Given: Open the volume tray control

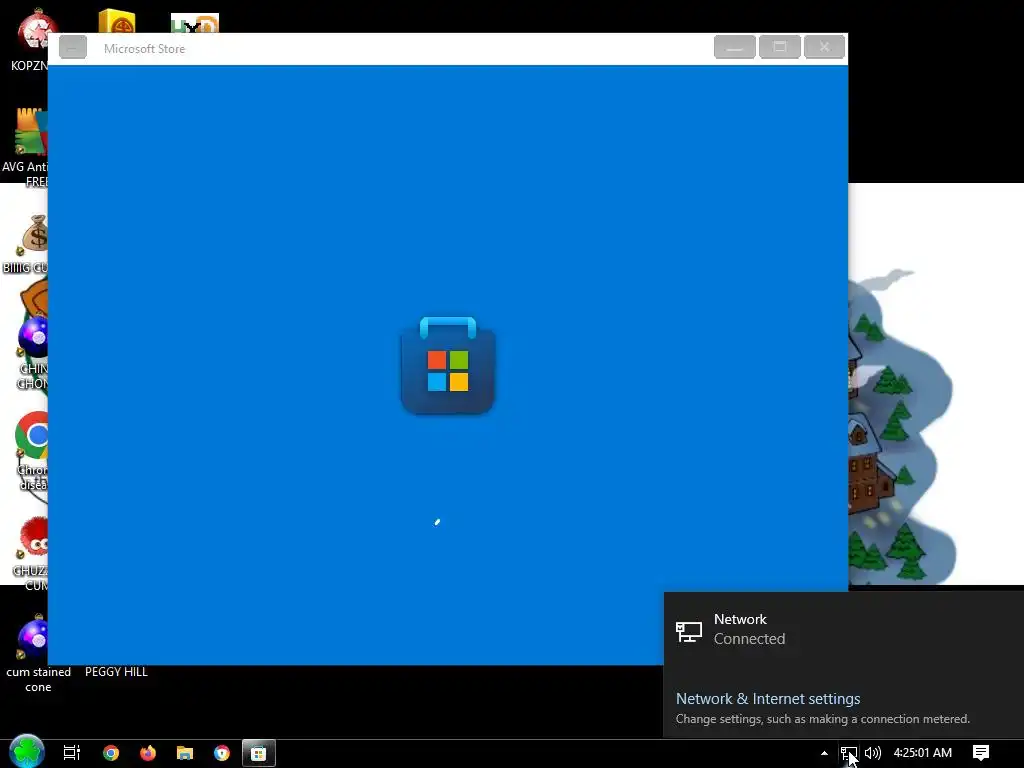Looking at the screenshot, I should tap(872, 753).
